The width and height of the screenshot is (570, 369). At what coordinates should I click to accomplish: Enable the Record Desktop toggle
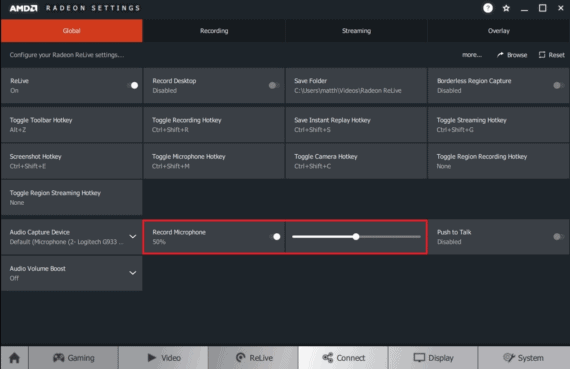click(x=274, y=85)
